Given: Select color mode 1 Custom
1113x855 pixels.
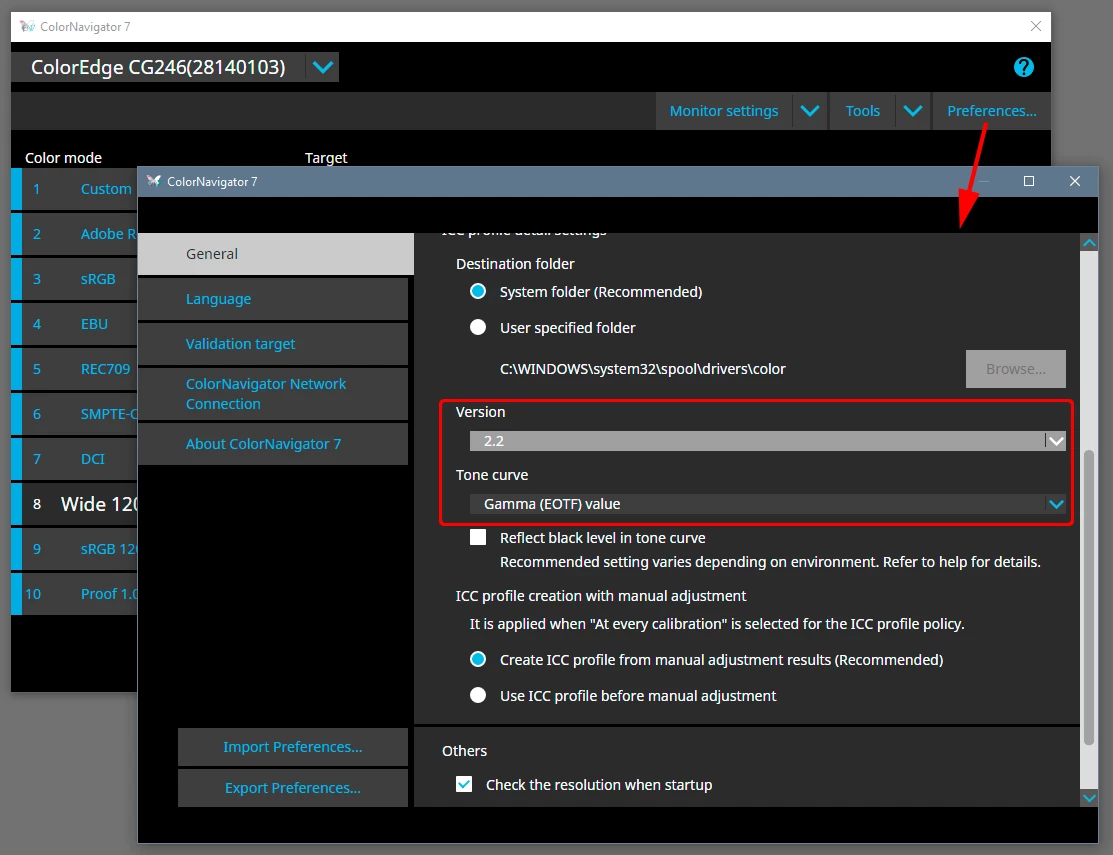Looking at the screenshot, I should coord(74,189).
